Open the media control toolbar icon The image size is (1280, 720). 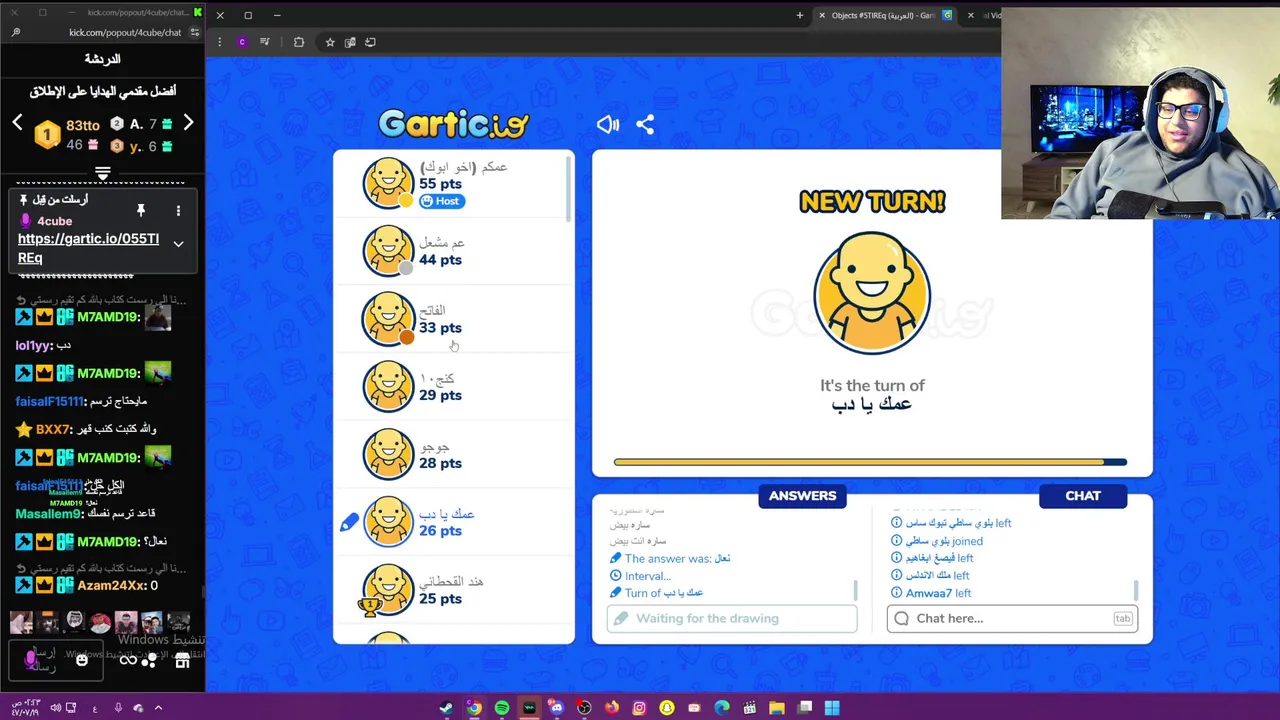tap(265, 42)
